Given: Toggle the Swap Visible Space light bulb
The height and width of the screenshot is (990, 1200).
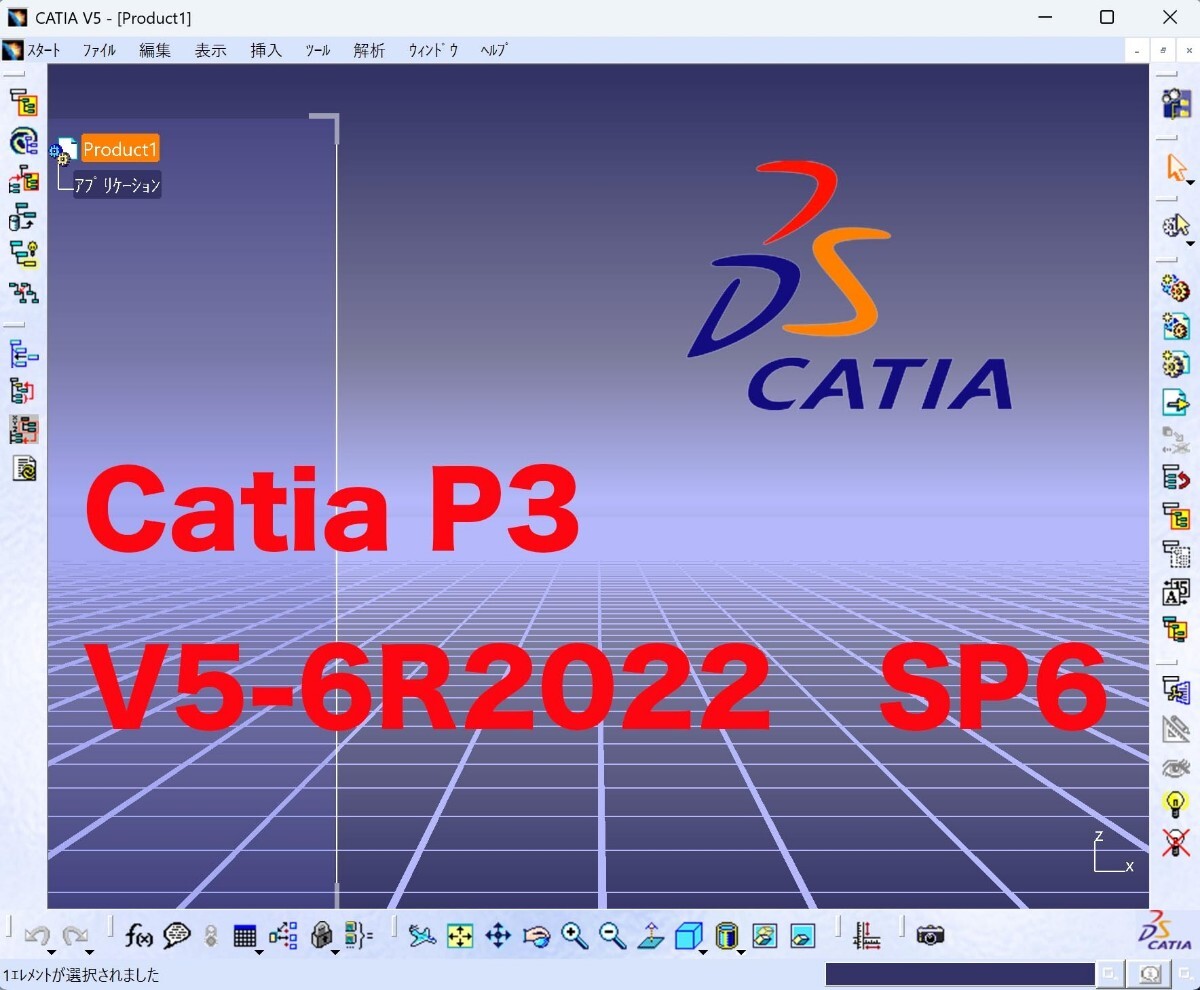Looking at the screenshot, I should pyautogui.click(x=1175, y=801).
